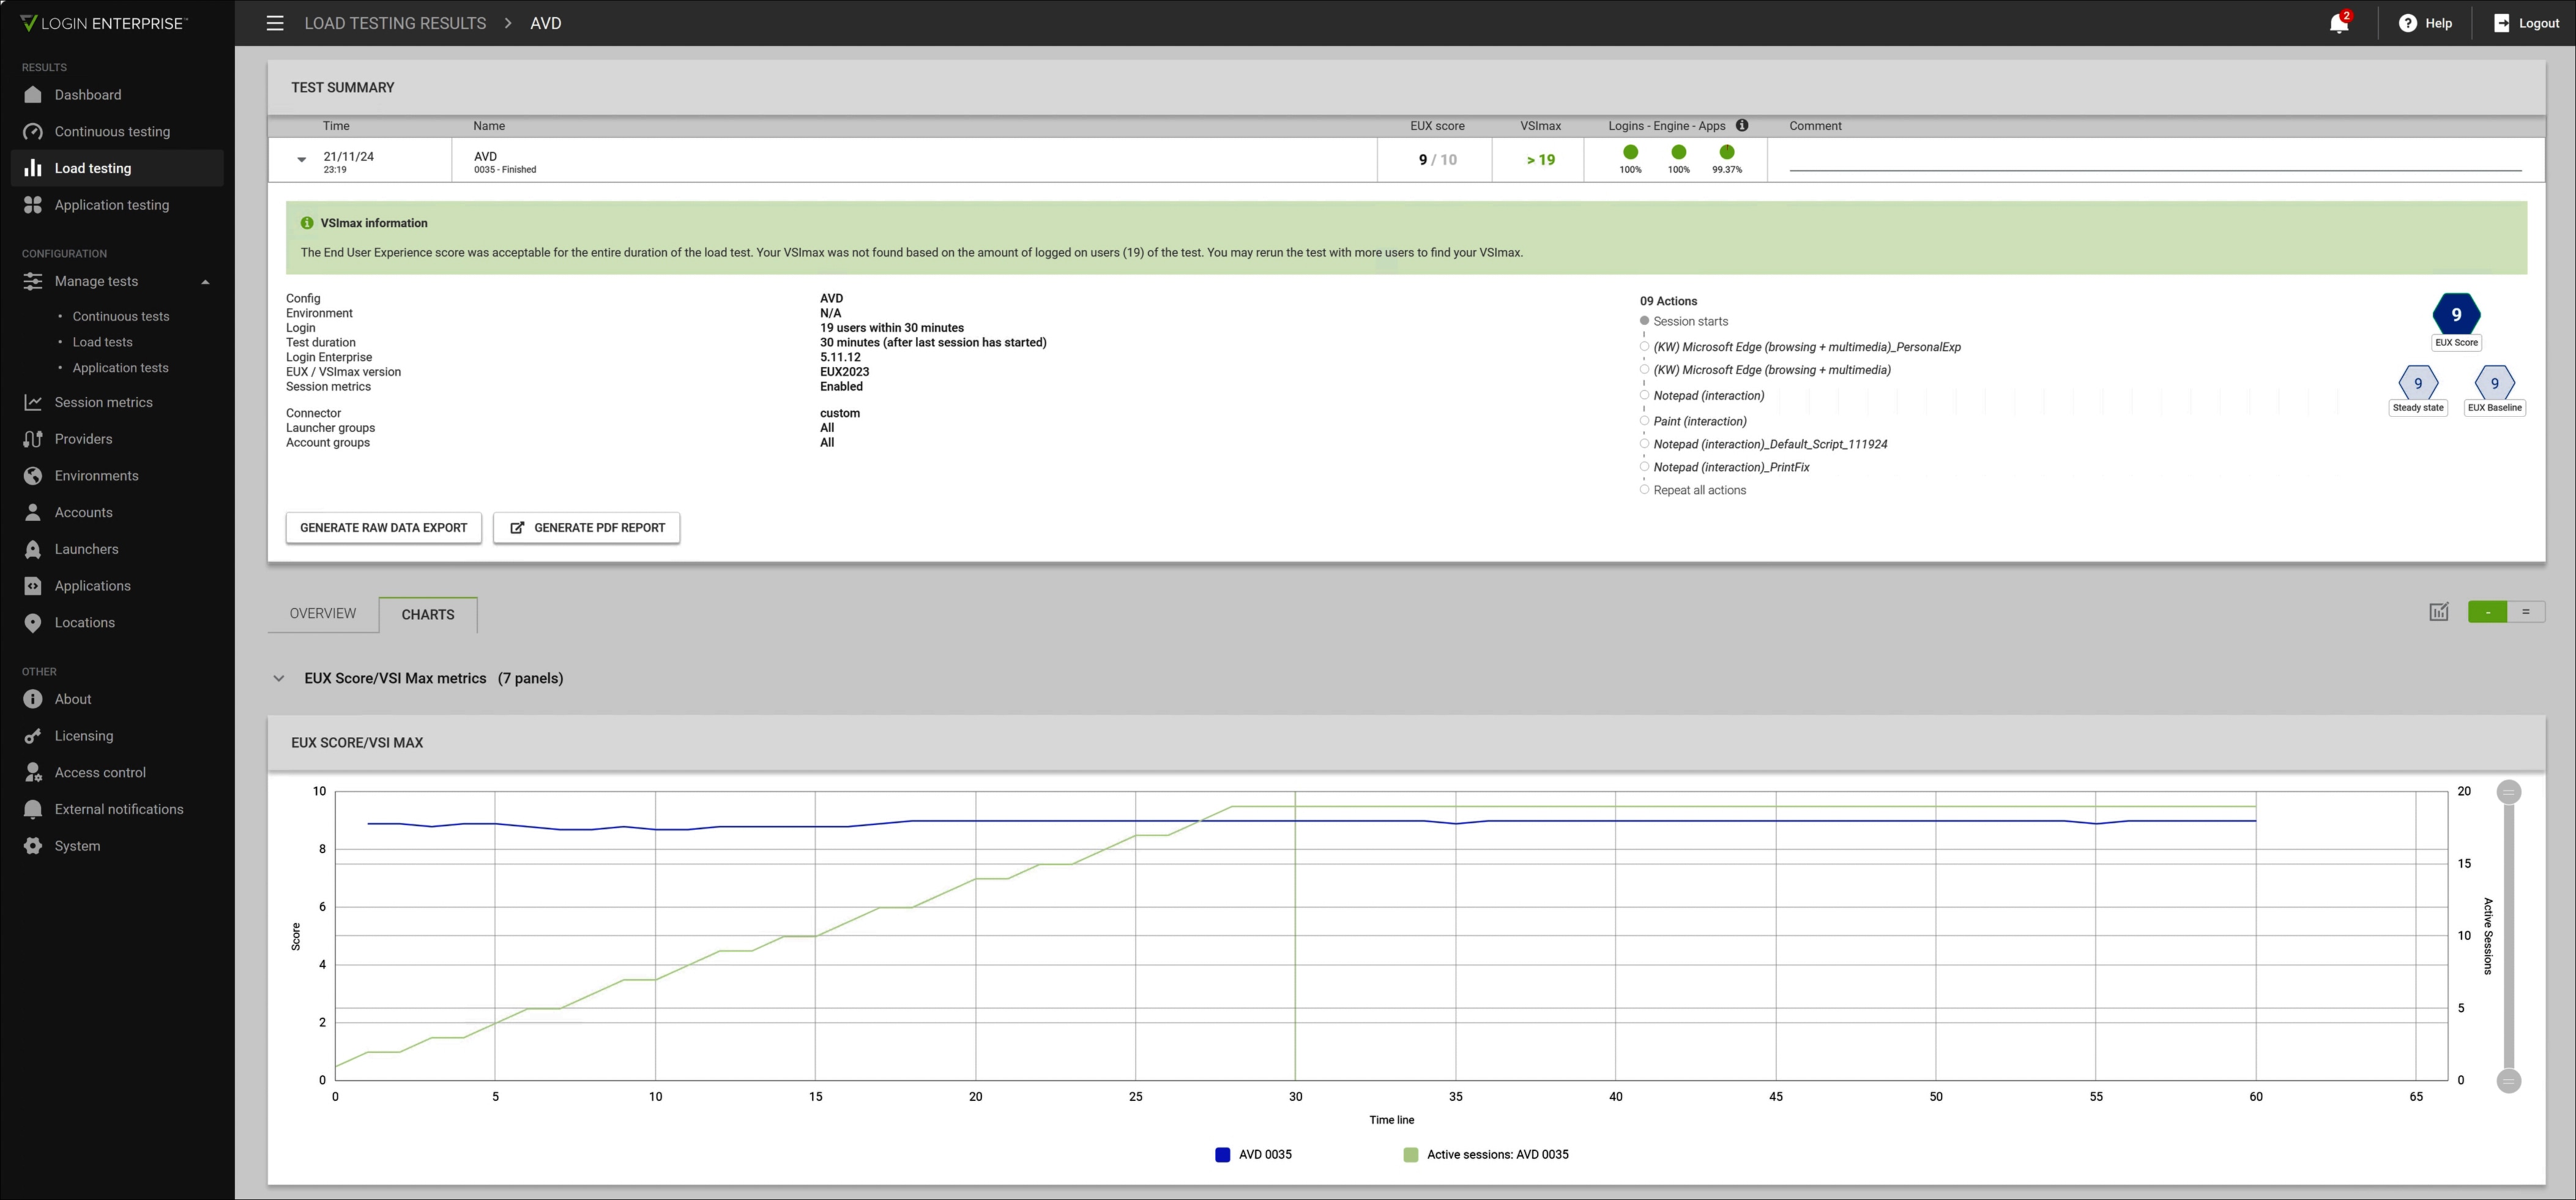Open the hamburger menu icon
The height and width of the screenshot is (1200, 2576).
(x=275, y=23)
